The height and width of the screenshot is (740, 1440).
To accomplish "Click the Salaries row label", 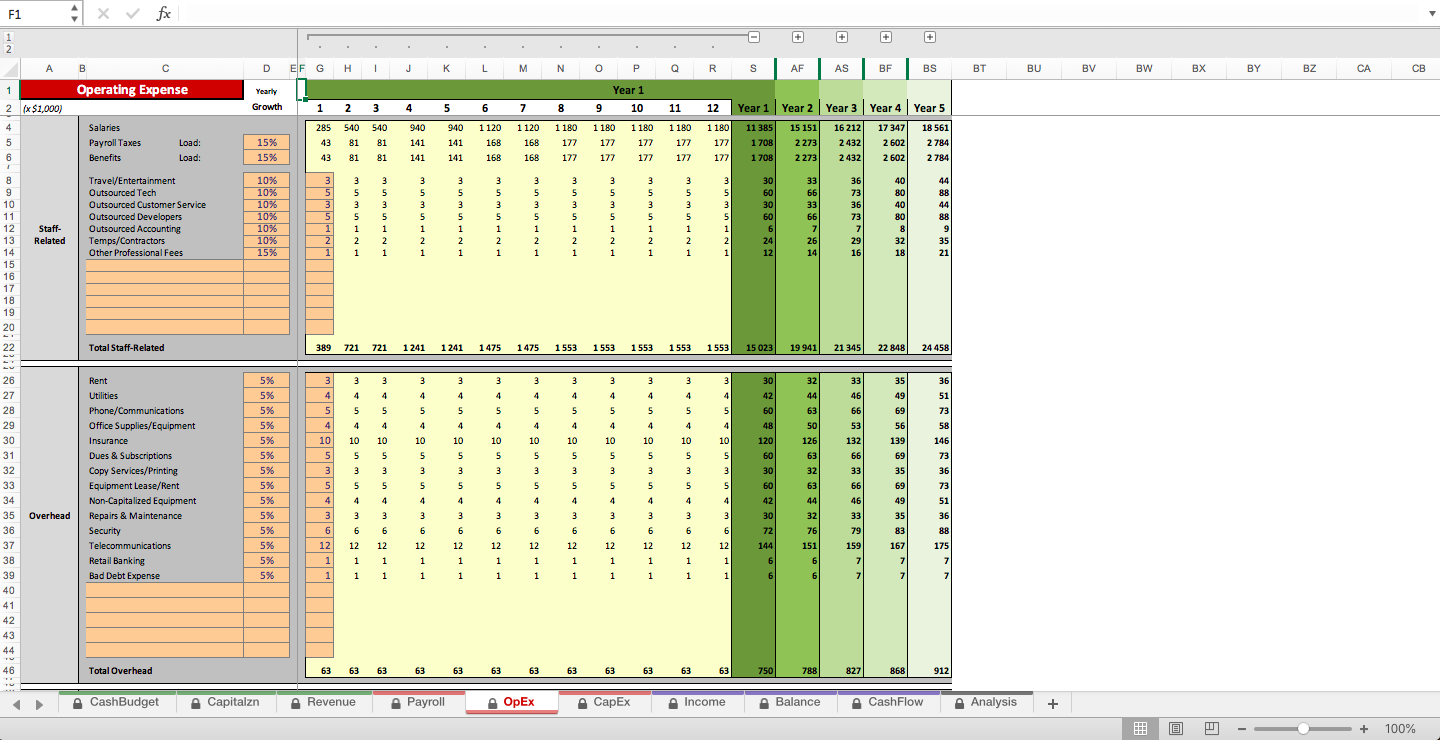I will point(104,128).
